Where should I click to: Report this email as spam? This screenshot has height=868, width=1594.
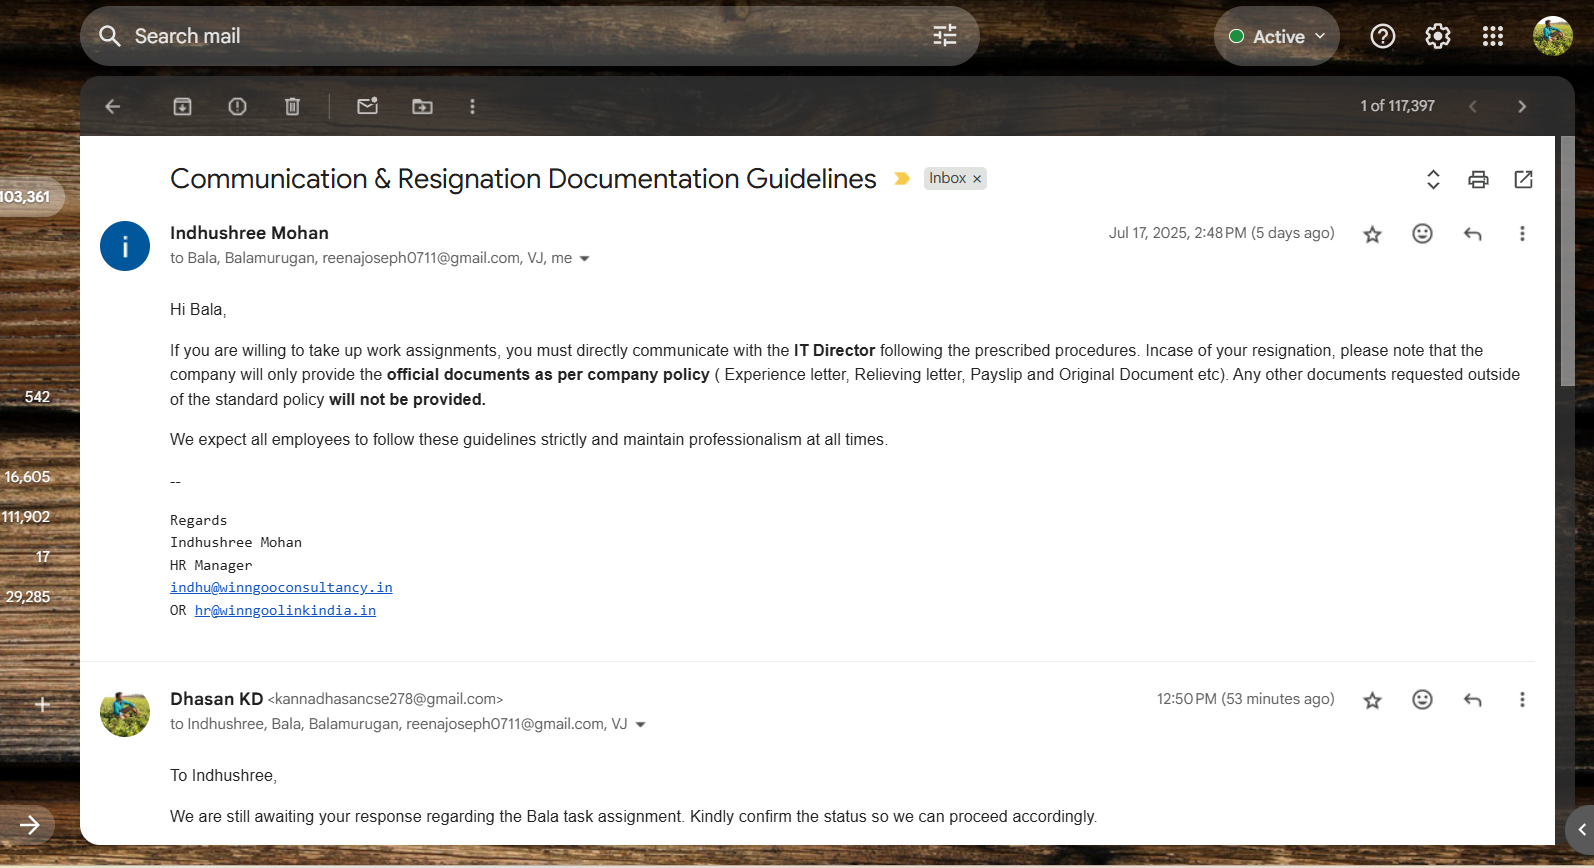click(x=237, y=106)
